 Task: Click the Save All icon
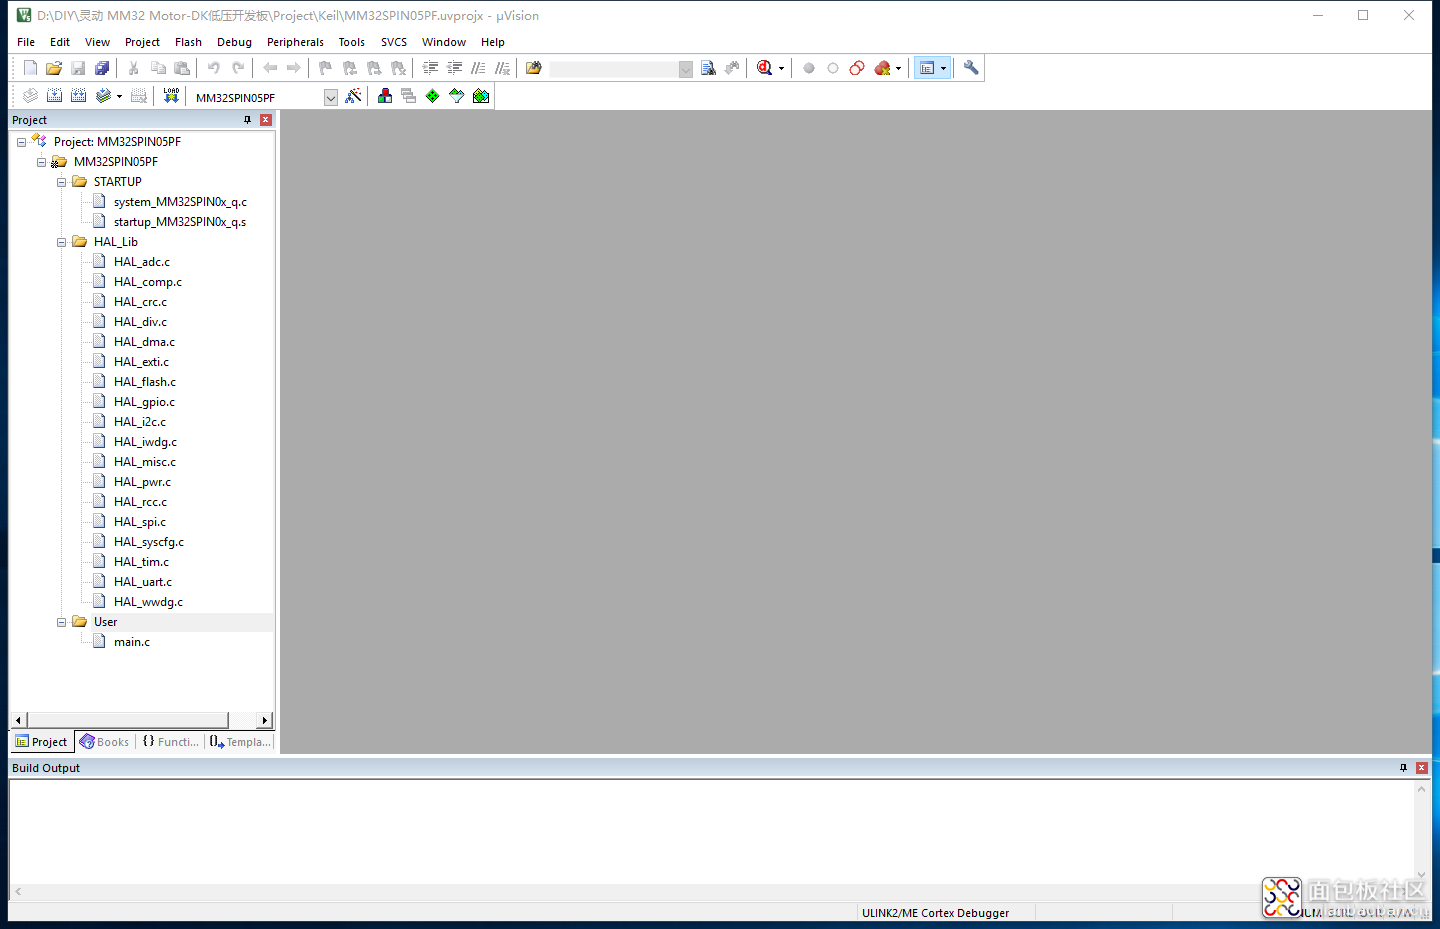tap(102, 68)
